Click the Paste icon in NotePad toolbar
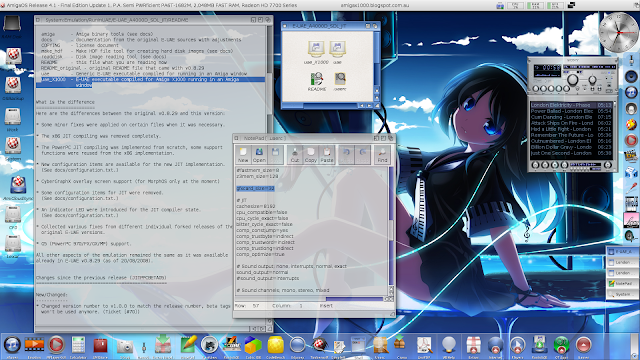This screenshot has width=640, height=360. (x=327, y=155)
